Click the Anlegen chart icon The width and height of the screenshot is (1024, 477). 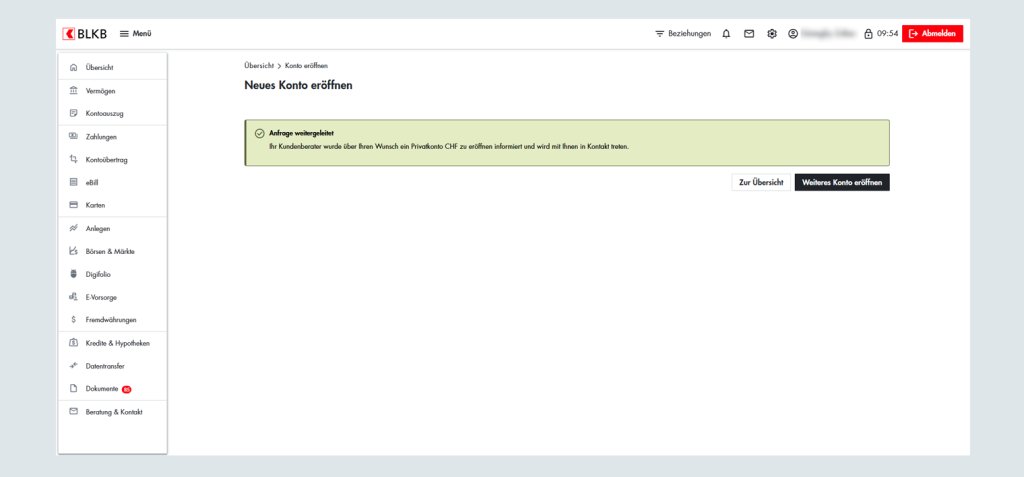[x=73, y=229]
